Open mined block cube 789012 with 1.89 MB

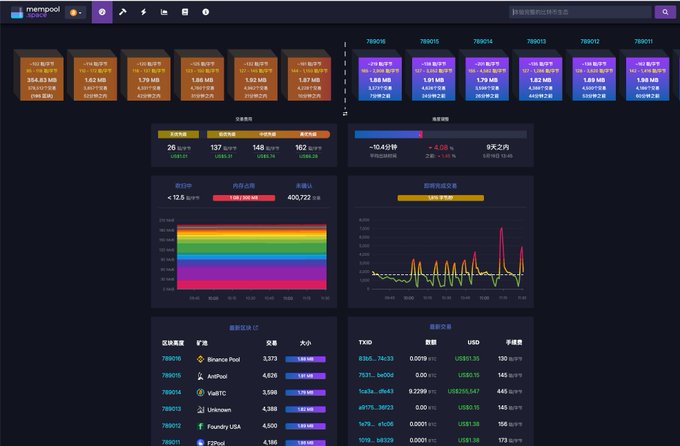click(x=594, y=79)
